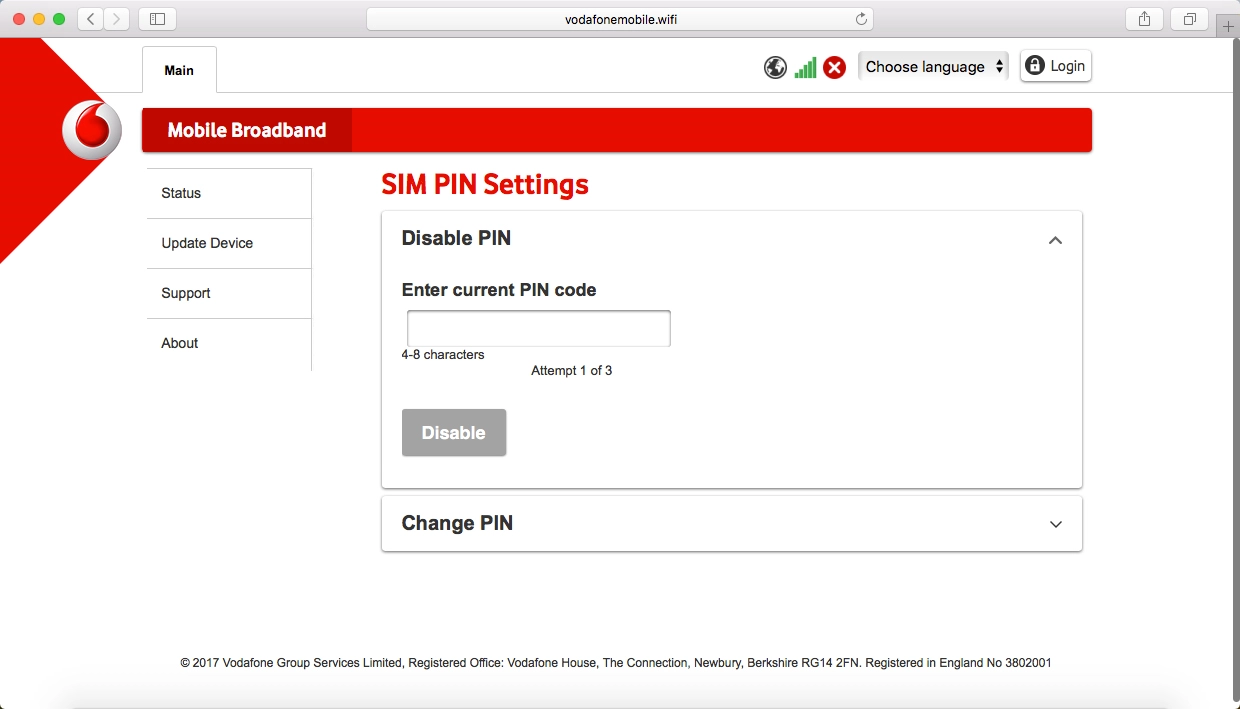
Task: Click the Disable button
Action: (x=454, y=432)
